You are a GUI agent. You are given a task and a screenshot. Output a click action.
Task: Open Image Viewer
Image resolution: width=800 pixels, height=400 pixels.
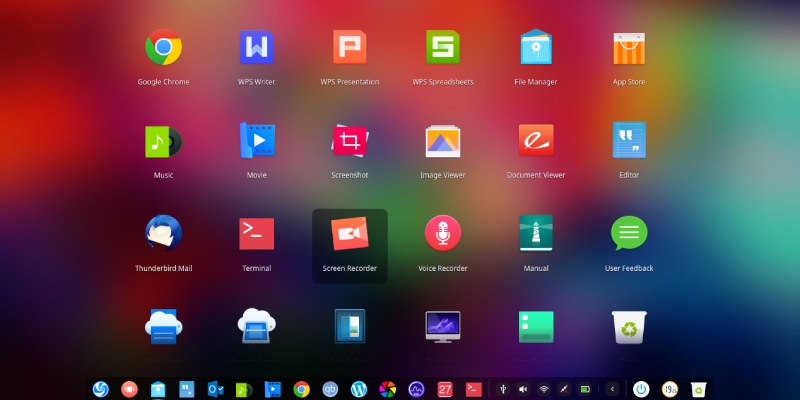click(443, 141)
